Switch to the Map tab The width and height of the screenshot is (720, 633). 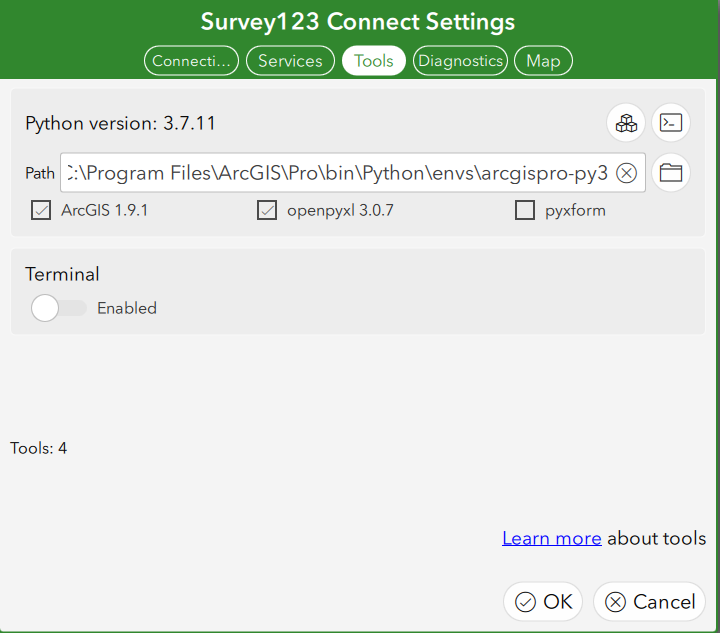[543, 61]
